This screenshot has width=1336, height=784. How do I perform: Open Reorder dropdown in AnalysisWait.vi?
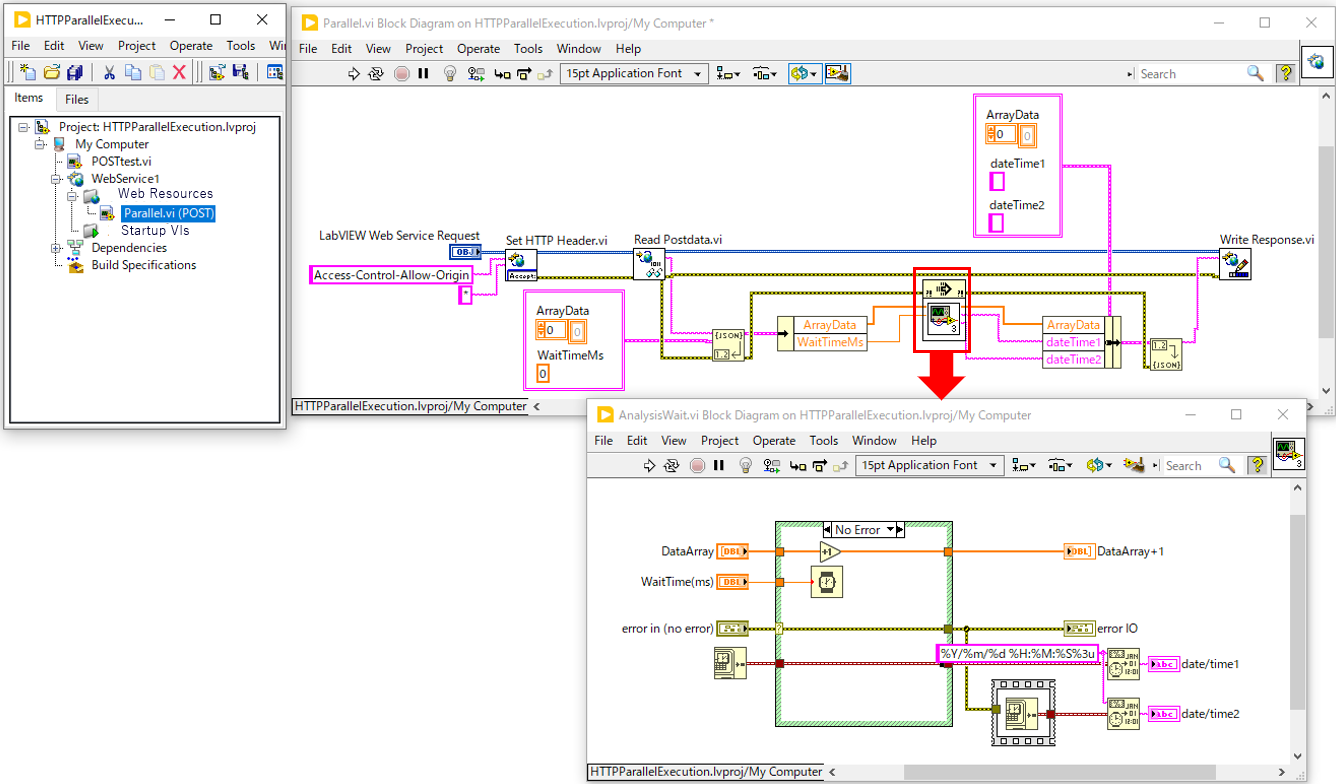click(x=1099, y=465)
